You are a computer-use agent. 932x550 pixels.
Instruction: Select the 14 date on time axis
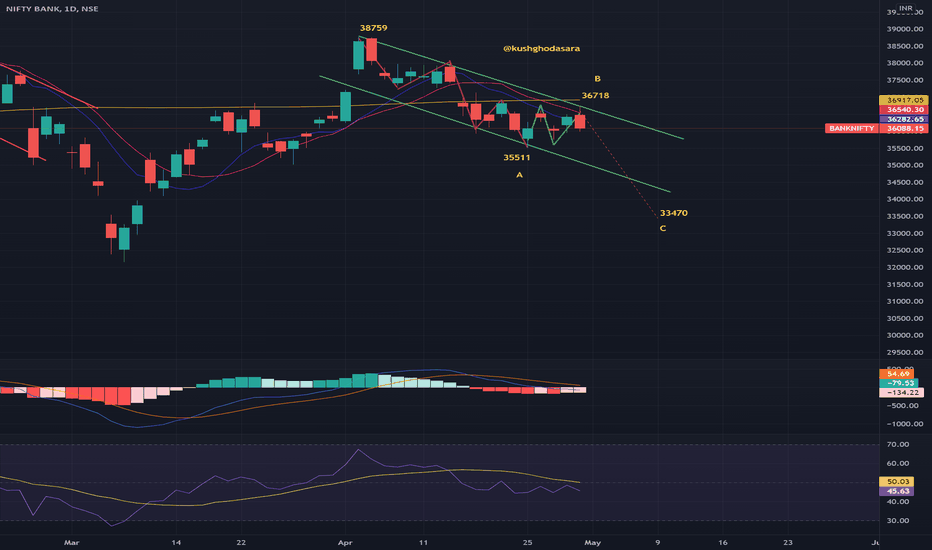[176, 542]
